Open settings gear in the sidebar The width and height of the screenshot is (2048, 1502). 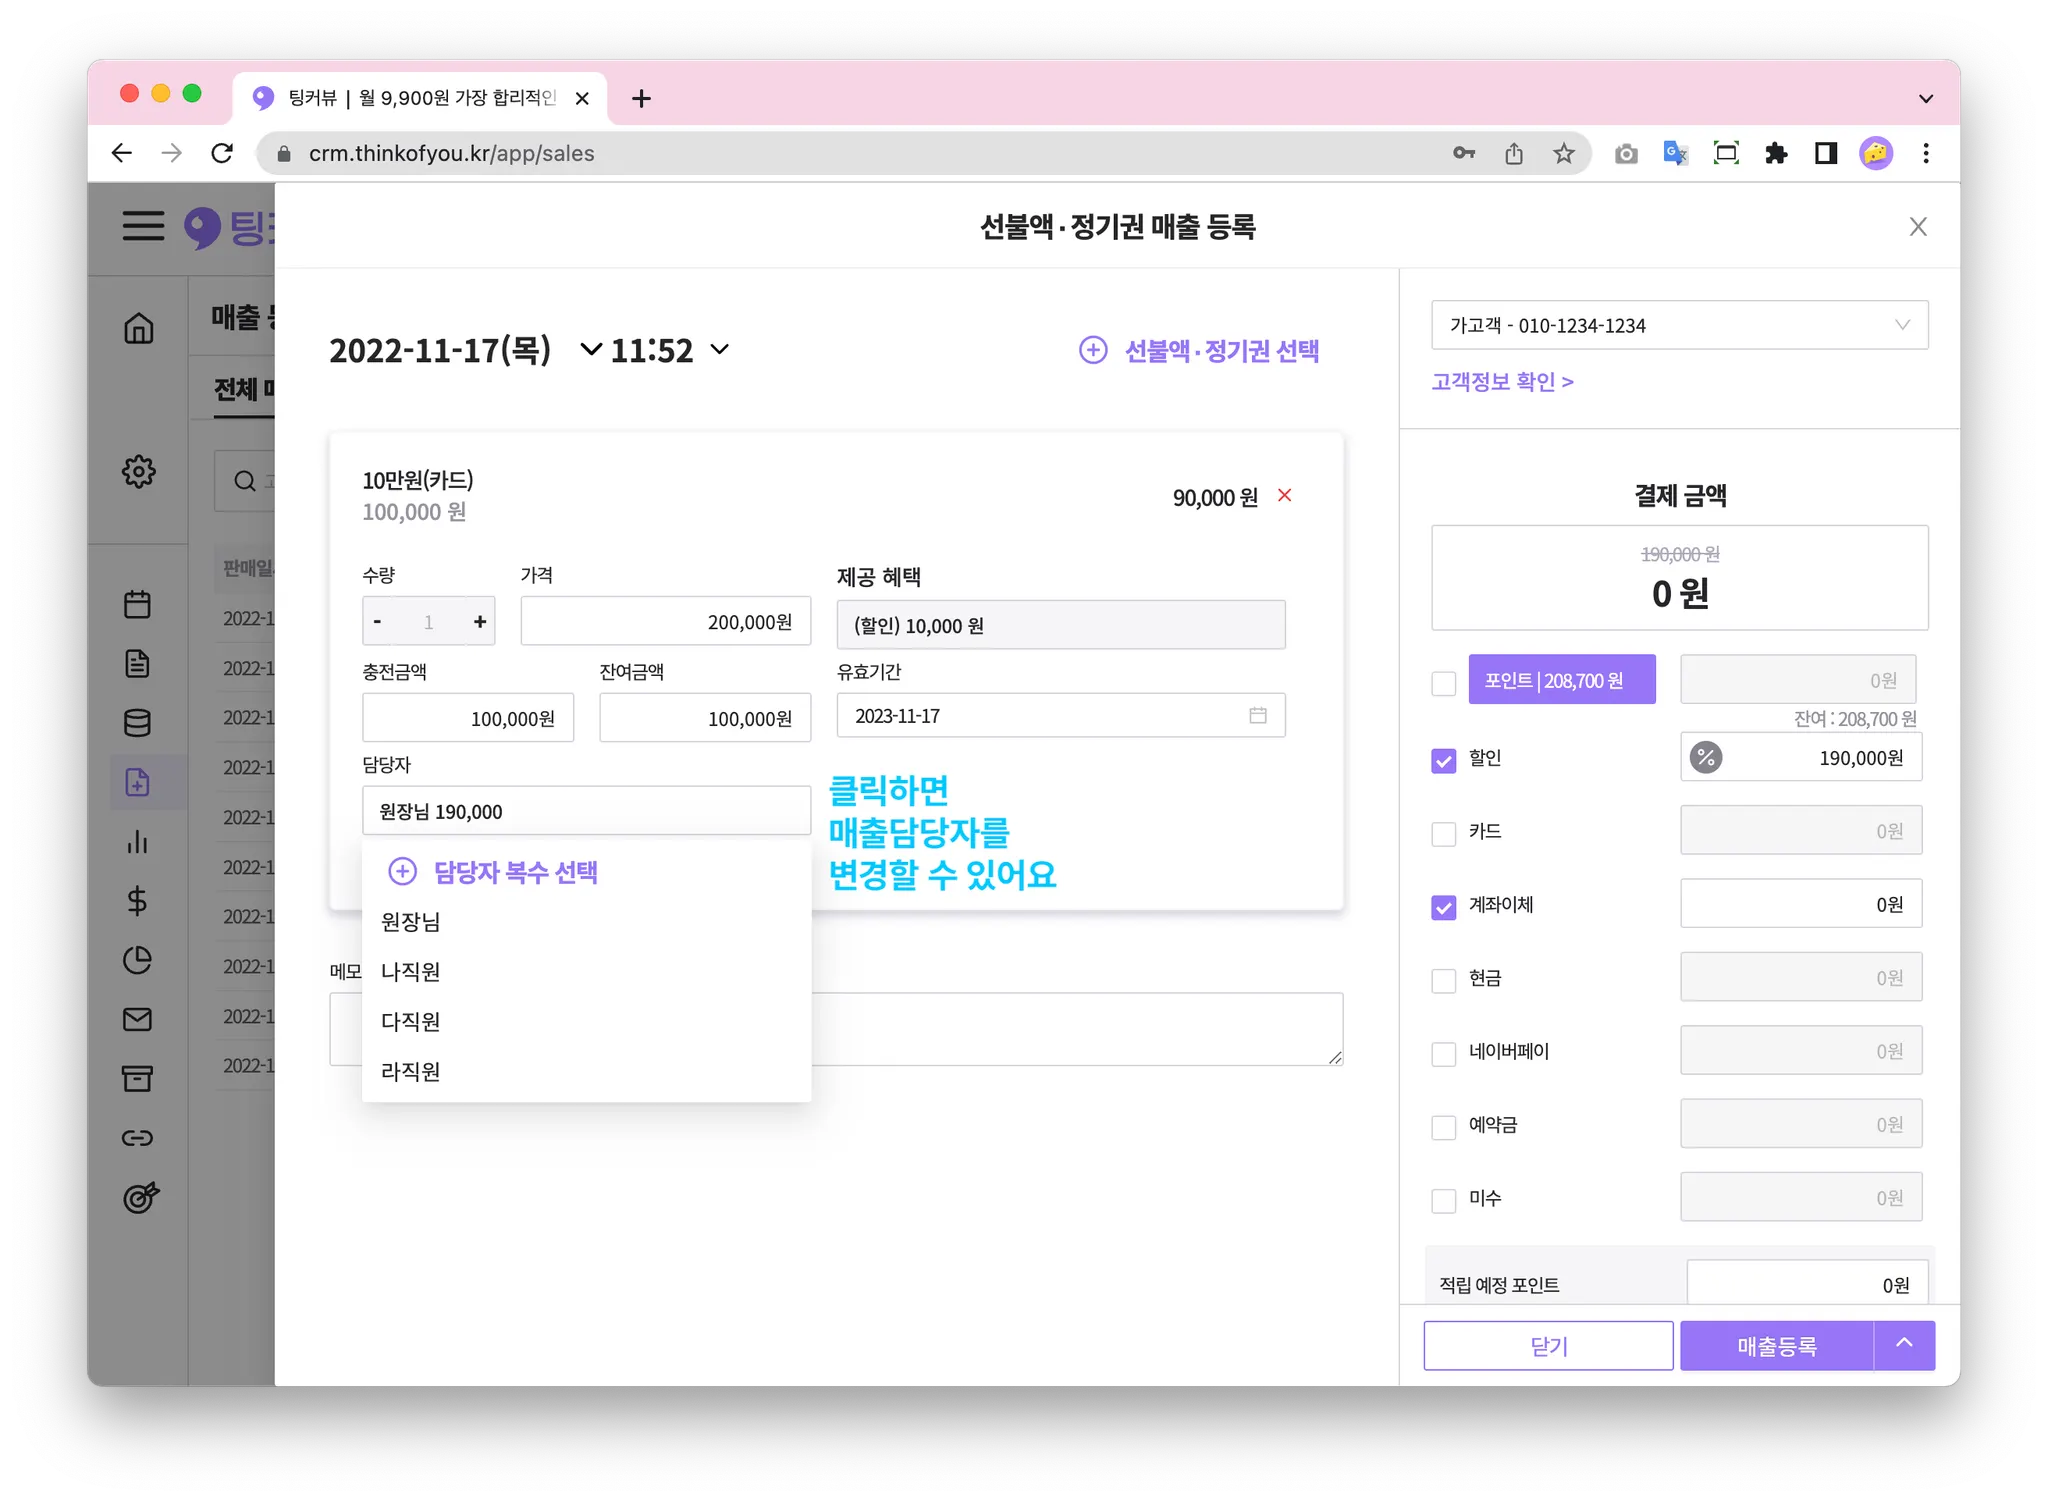pyautogui.click(x=138, y=471)
